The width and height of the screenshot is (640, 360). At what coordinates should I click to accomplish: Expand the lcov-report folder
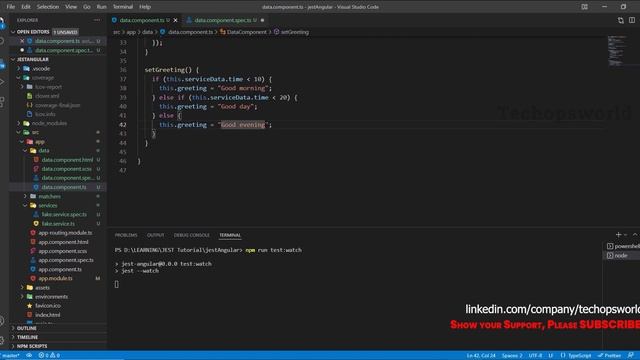click(x=48, y=87)
